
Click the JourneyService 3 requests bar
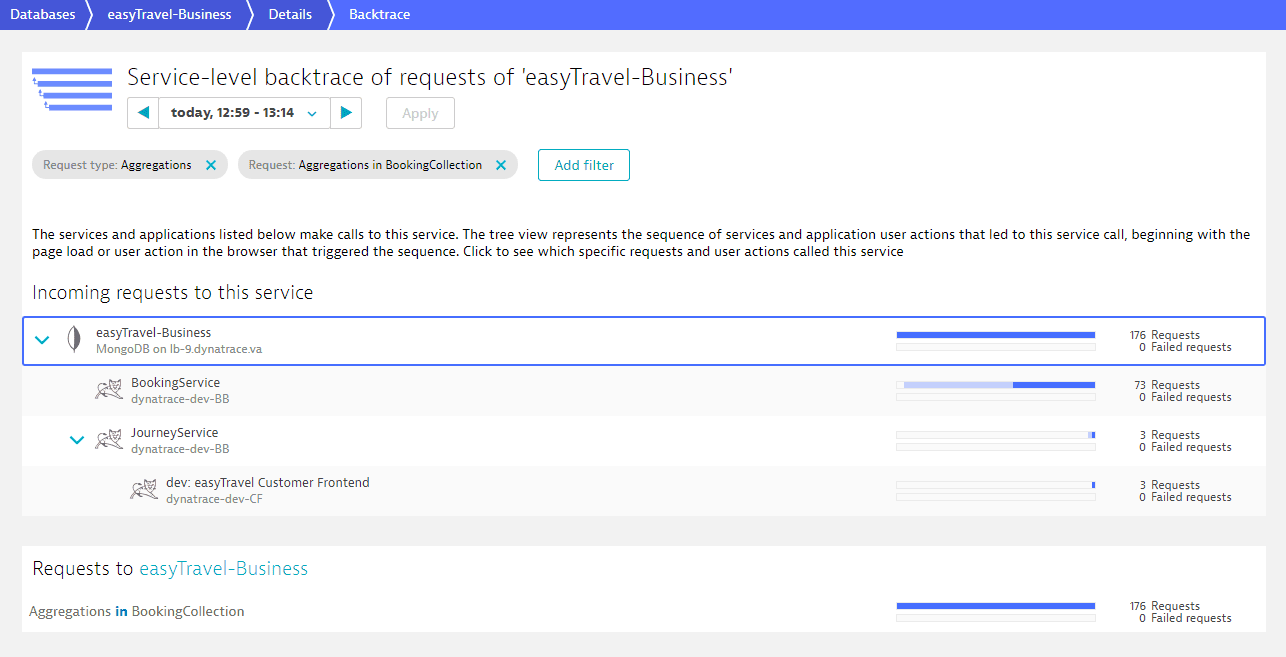[996, 435]
